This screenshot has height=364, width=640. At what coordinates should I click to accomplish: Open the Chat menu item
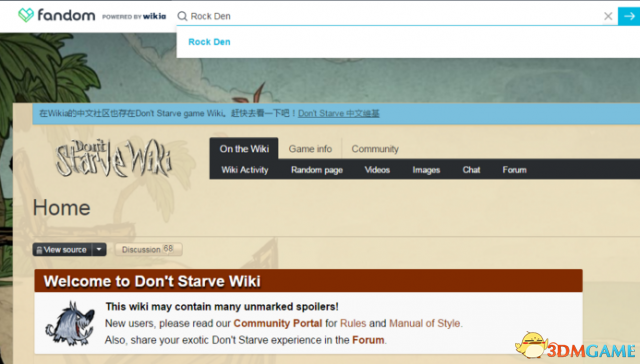pyautogui.click(x=471, y=170)
